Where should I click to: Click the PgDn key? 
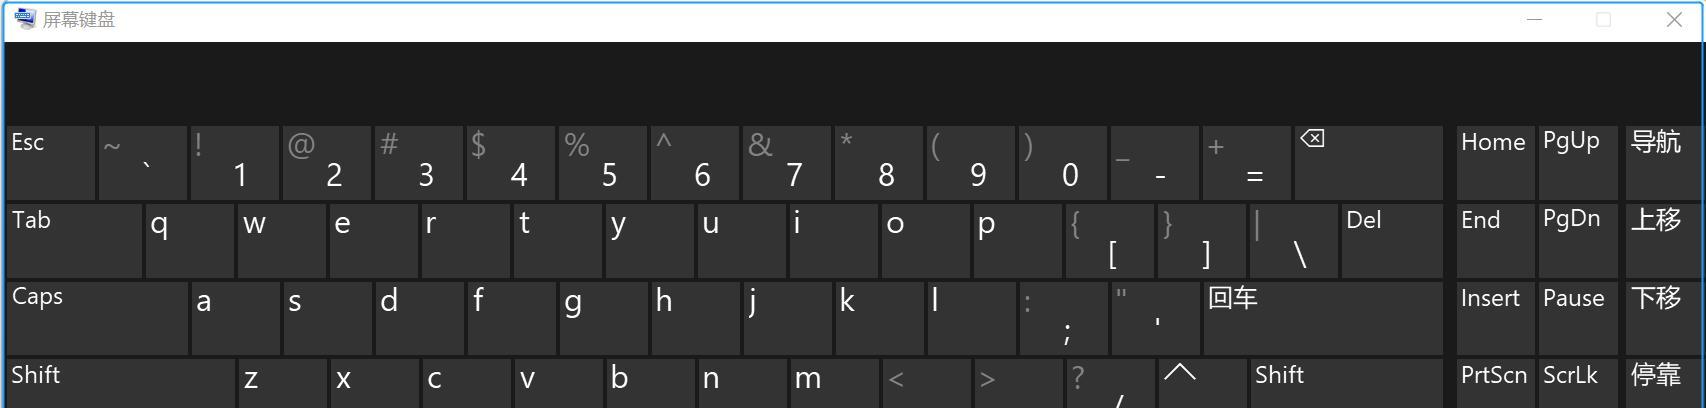pyautogui.click(x=1578, y=240)
